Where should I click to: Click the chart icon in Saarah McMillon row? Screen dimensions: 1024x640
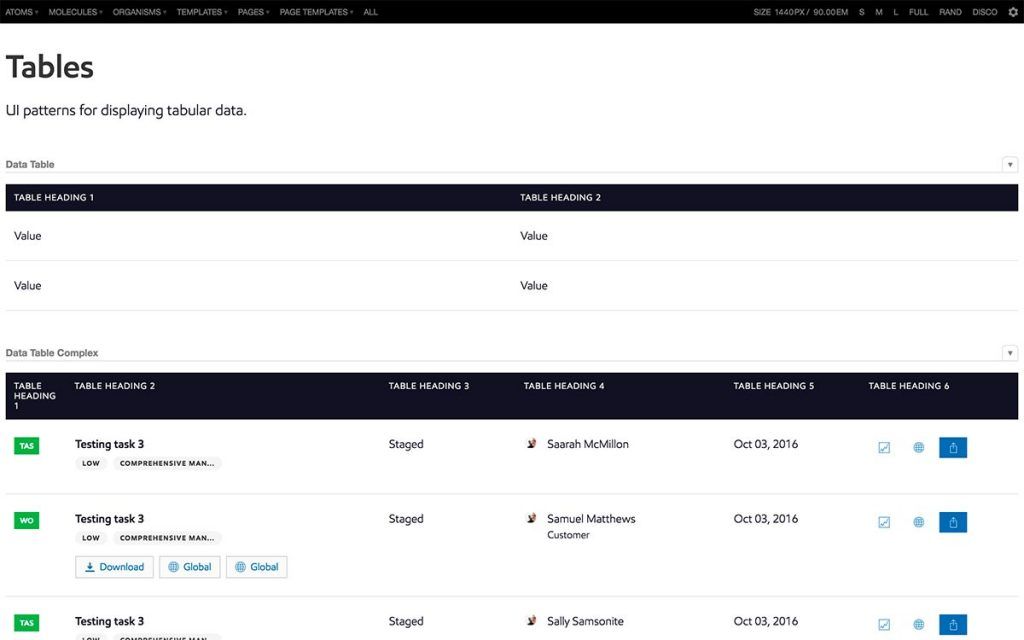pyautogui.click(x=884, y=448)
